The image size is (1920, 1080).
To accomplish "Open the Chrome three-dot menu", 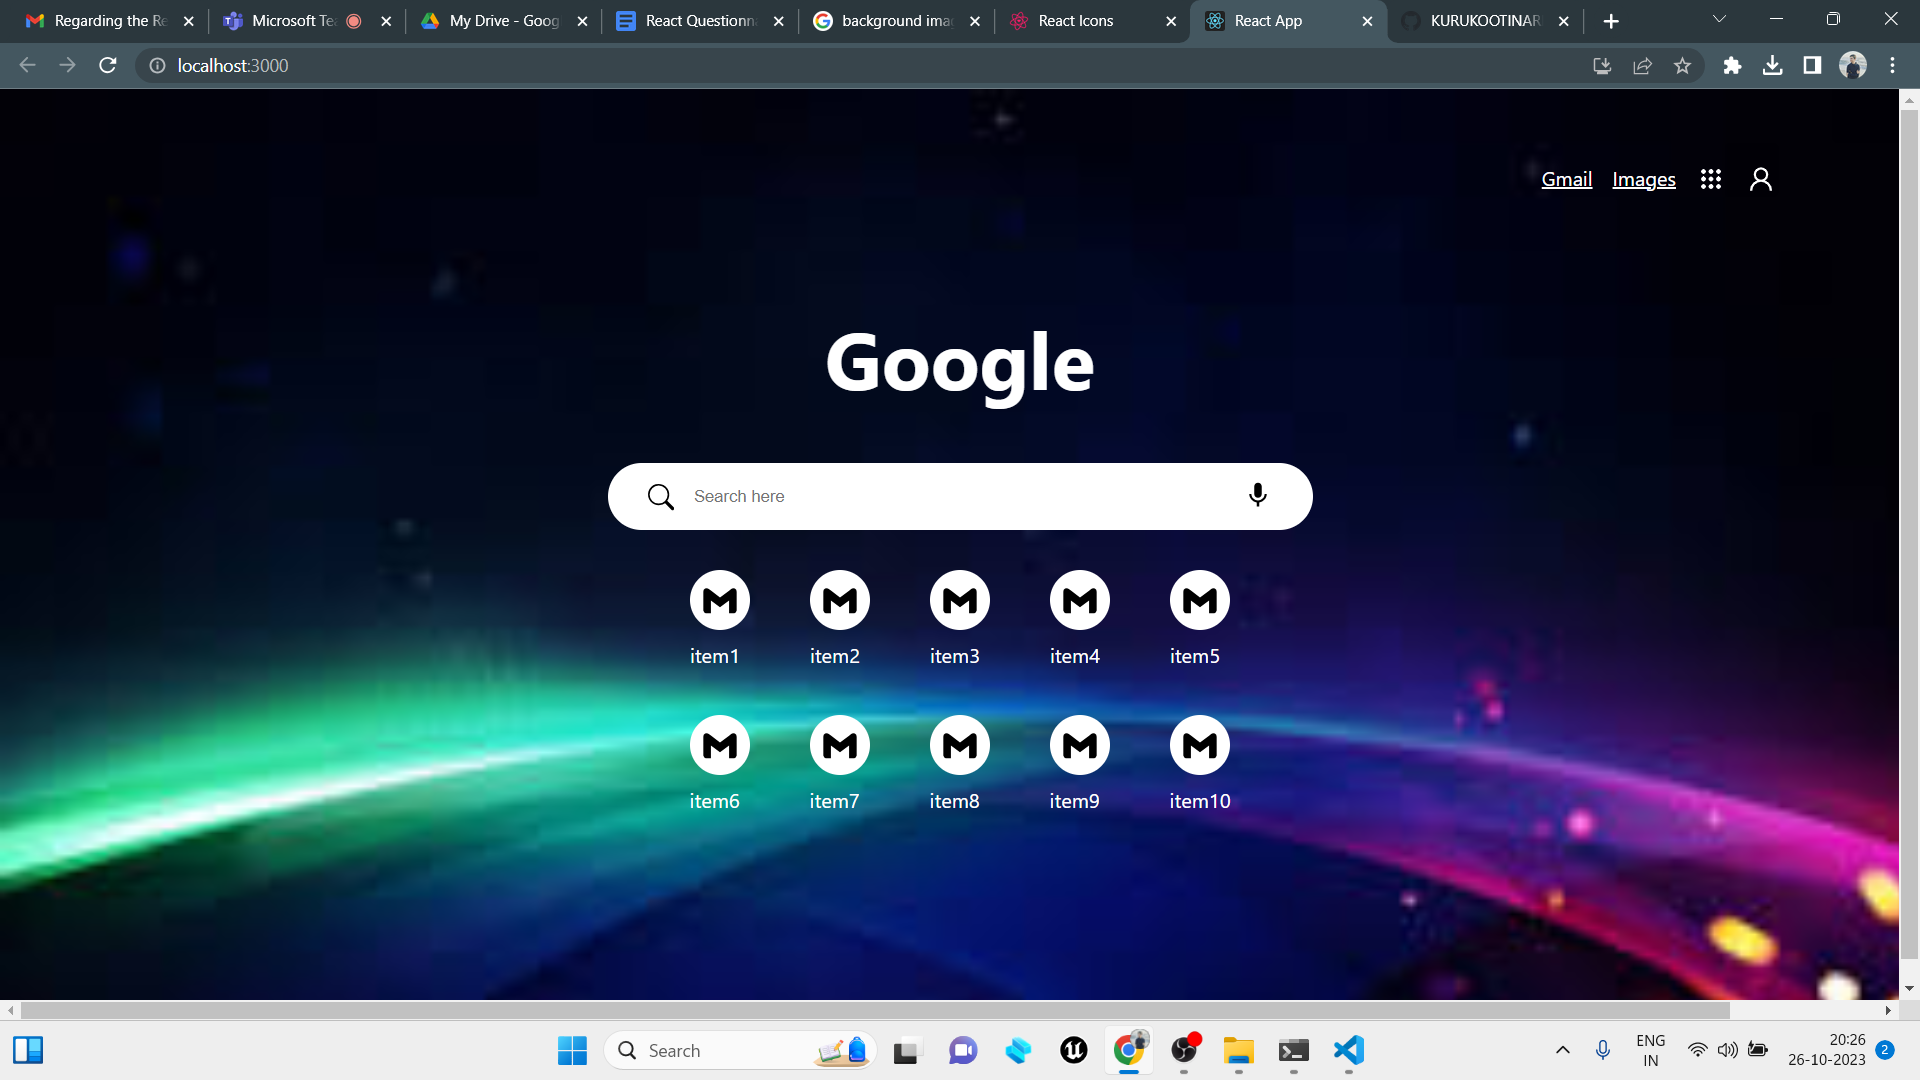I will (x=1892, y=65).
